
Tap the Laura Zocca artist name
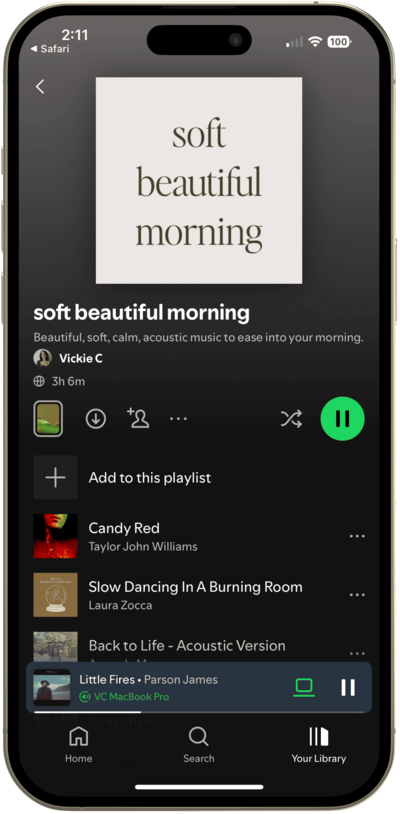(x=120, y=605)
